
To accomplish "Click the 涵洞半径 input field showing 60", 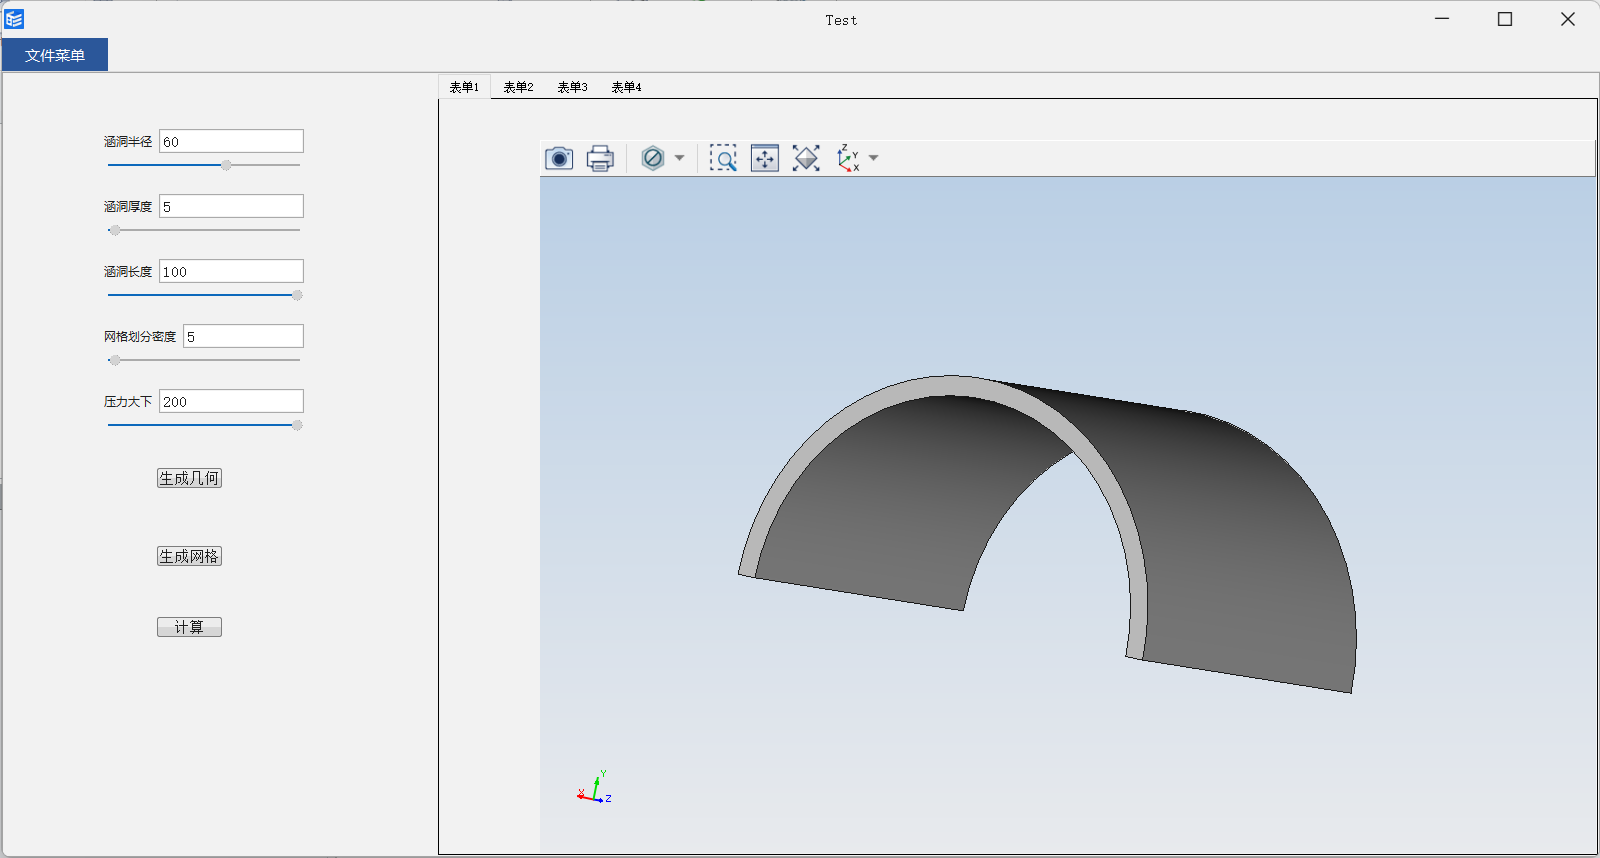I will tap(231, 141).
